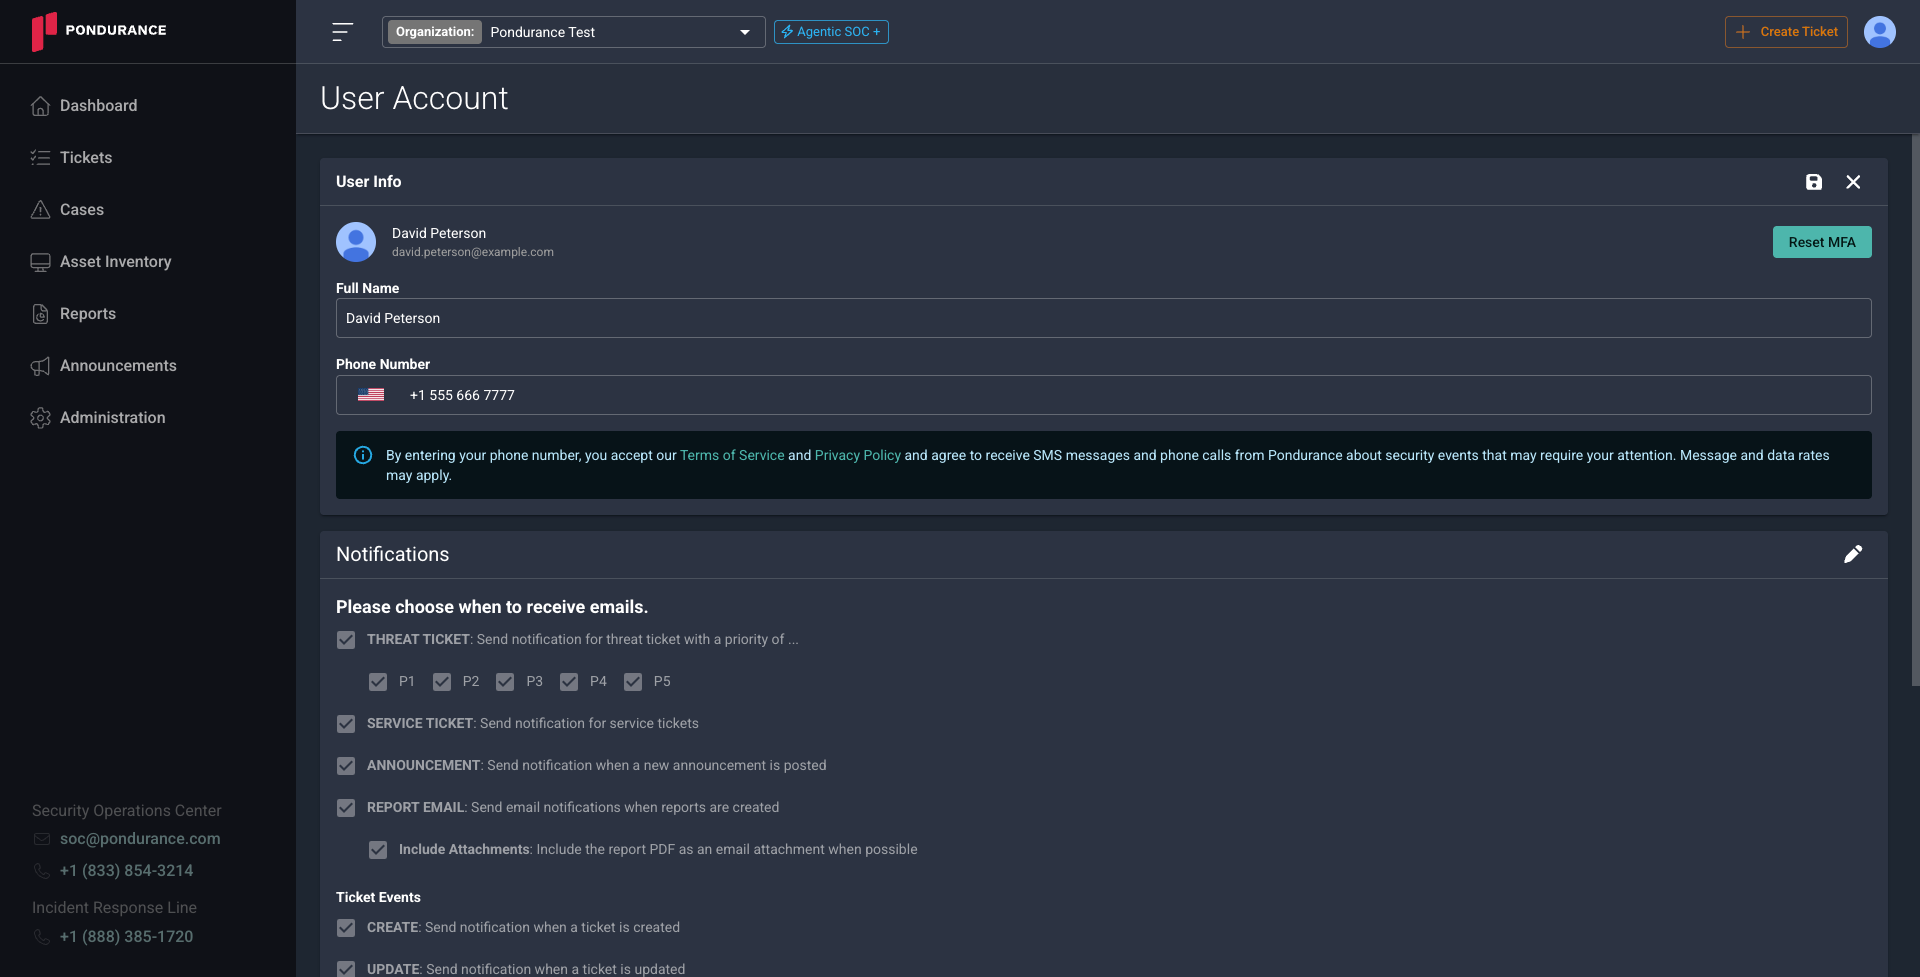The height and width of the screenshot is (977, 1920).
Task: Click David Peterson's profile avatar
Action: click(356, 242)
